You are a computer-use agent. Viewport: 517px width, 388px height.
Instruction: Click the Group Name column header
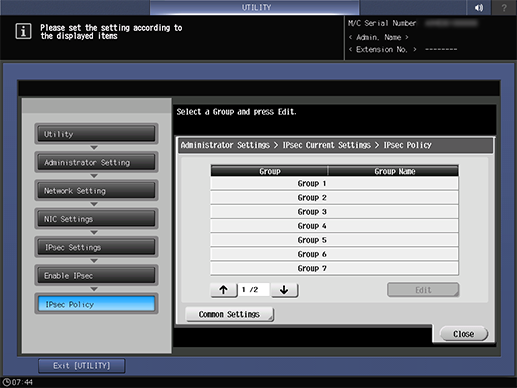394,171
